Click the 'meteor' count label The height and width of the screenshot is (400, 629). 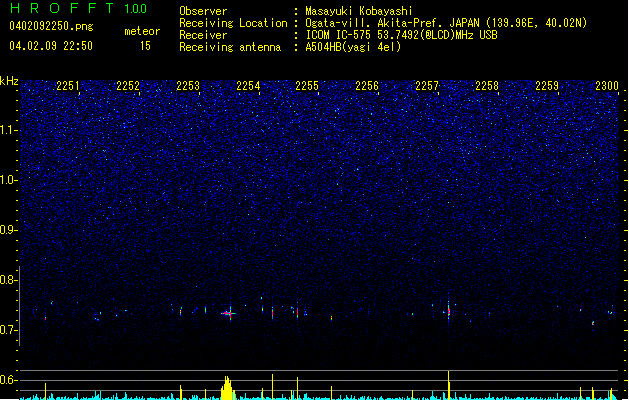click(x=142, y=31)
